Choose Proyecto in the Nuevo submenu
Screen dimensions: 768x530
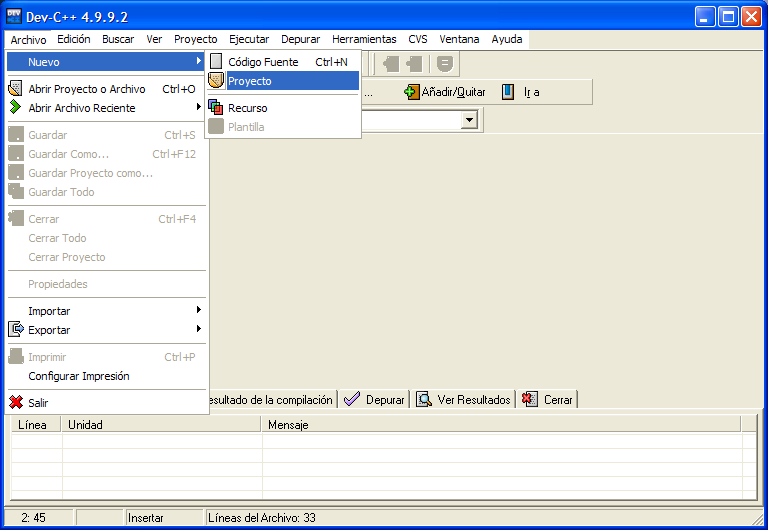pyautogui.click(x=283, y=81)
